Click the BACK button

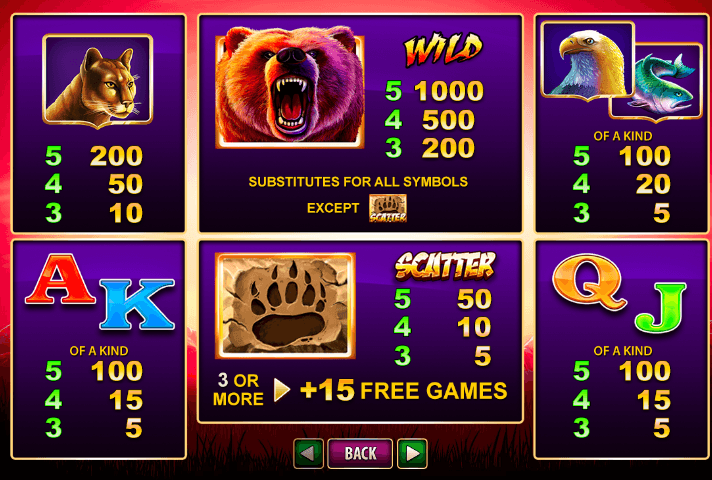(360, 453)
